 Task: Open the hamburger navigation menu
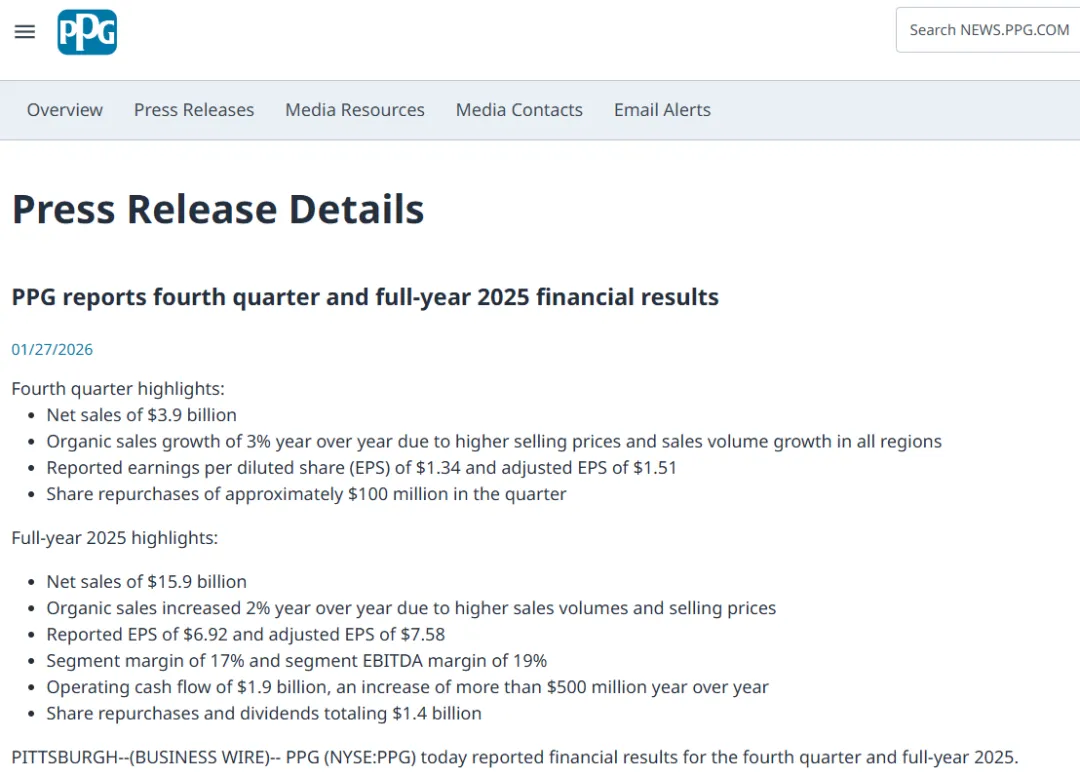click(x=25, y=32)
